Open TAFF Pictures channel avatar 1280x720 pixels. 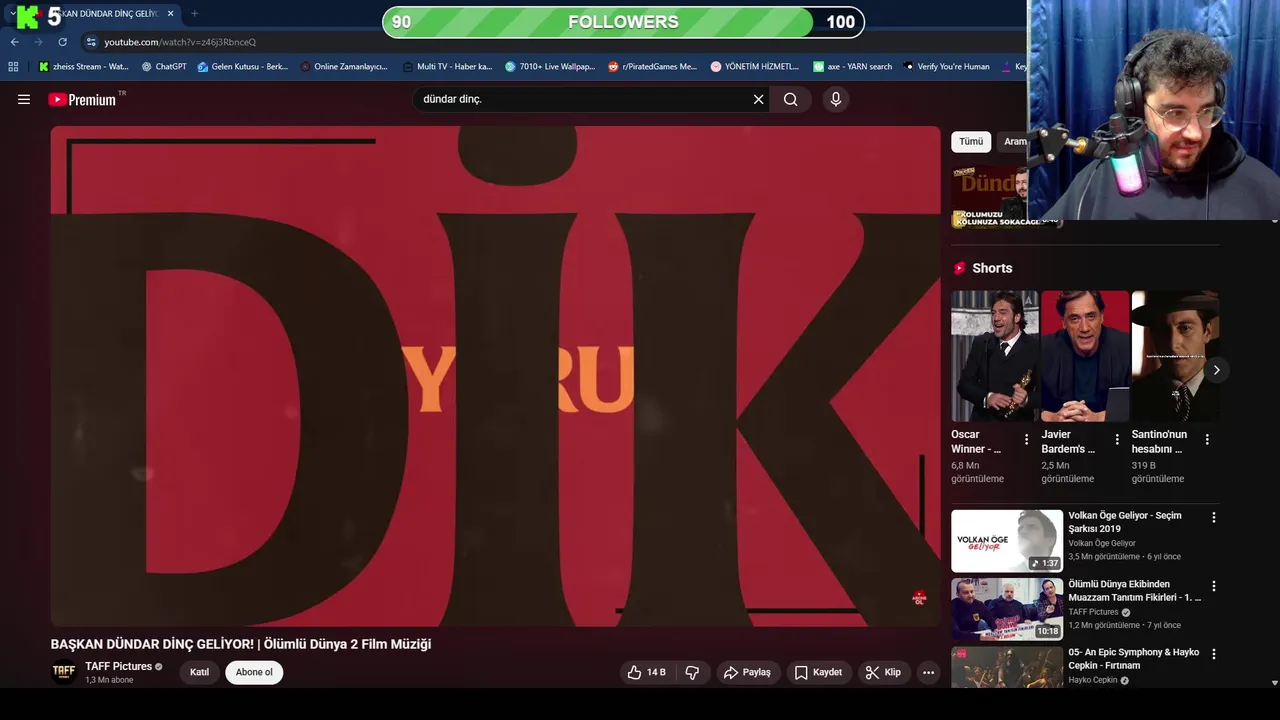tap(64, 672)
